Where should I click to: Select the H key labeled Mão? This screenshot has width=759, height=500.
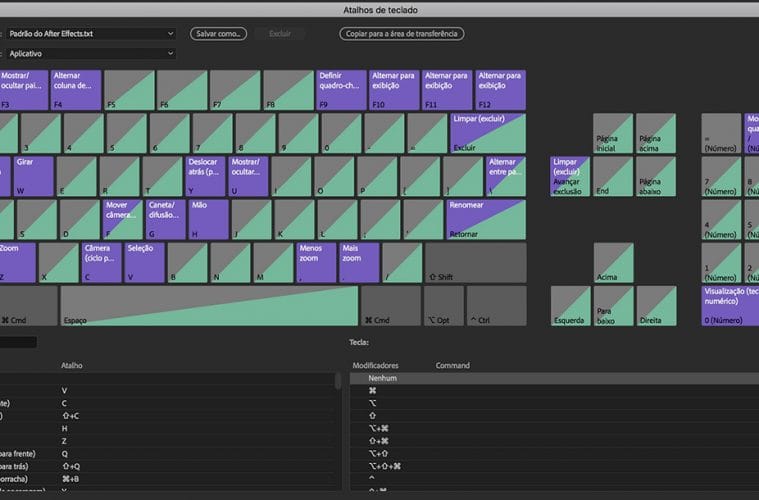(209, 219)
